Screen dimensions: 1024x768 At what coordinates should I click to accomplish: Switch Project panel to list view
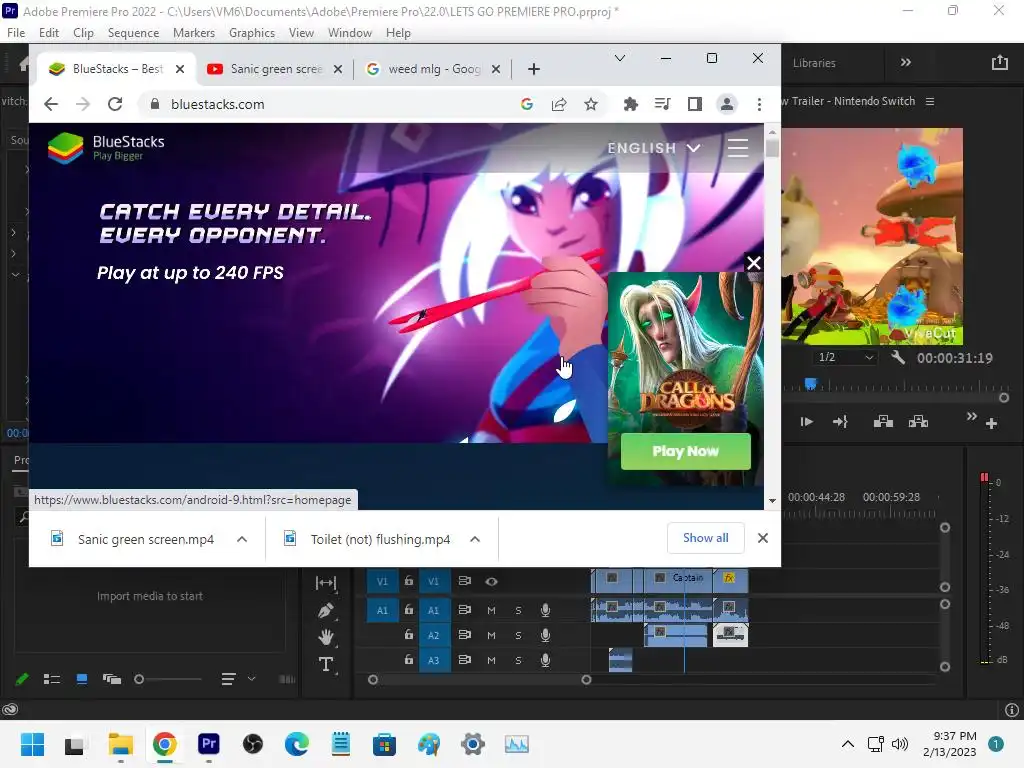coord(52,679)
